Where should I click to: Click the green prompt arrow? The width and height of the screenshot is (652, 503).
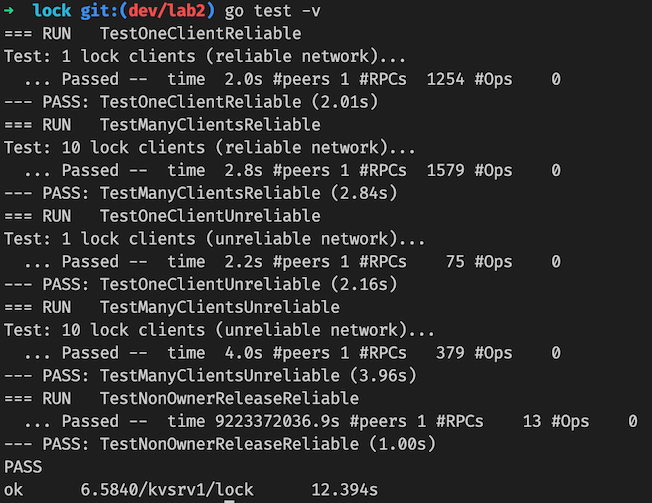tap(9, 11)
